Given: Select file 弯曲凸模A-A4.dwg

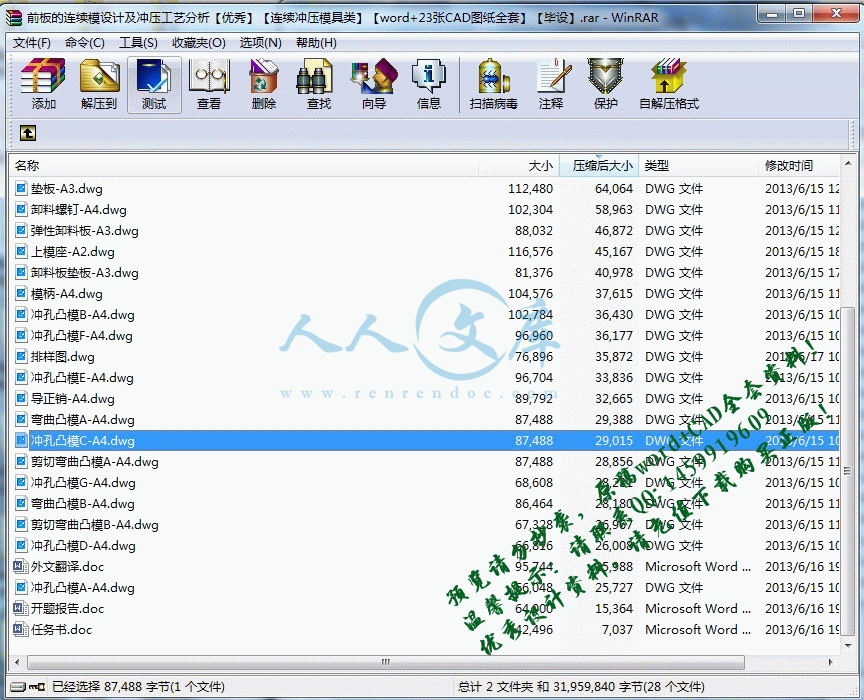Looking at the screenshot, I should pos(83,419).
